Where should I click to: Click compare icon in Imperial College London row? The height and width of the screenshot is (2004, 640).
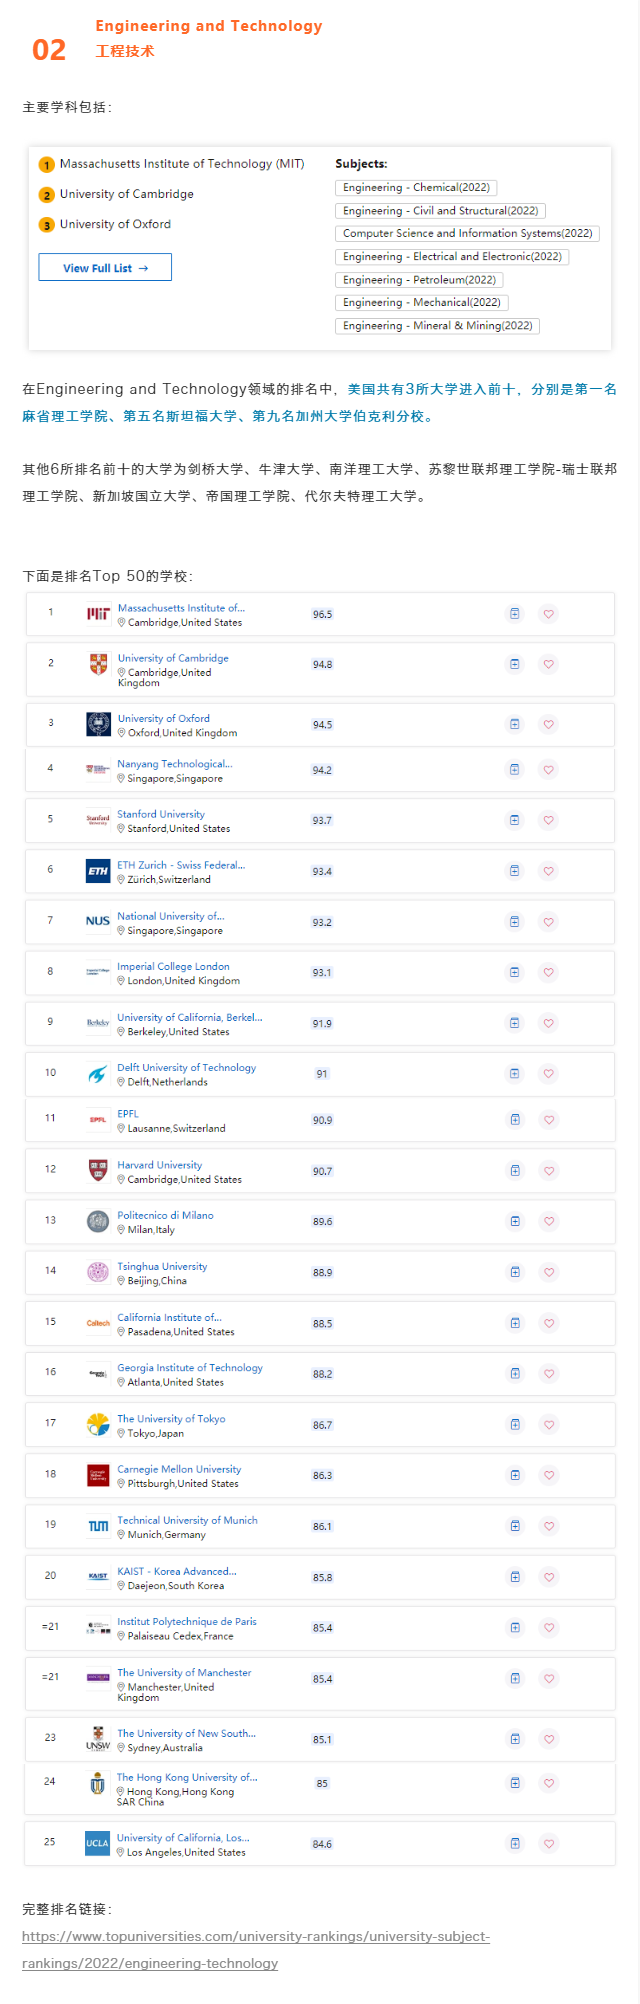pyautogui.click(x=515, y=972)
